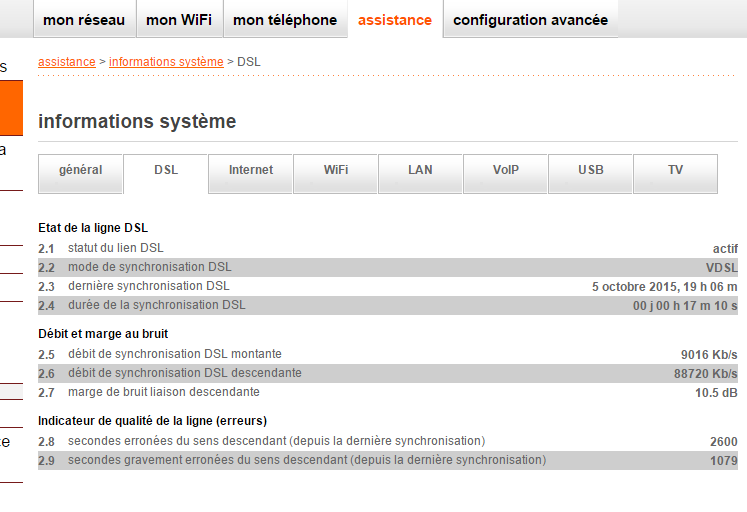Click the 10.5 dB noise margin value

click(x=715, y=392)
